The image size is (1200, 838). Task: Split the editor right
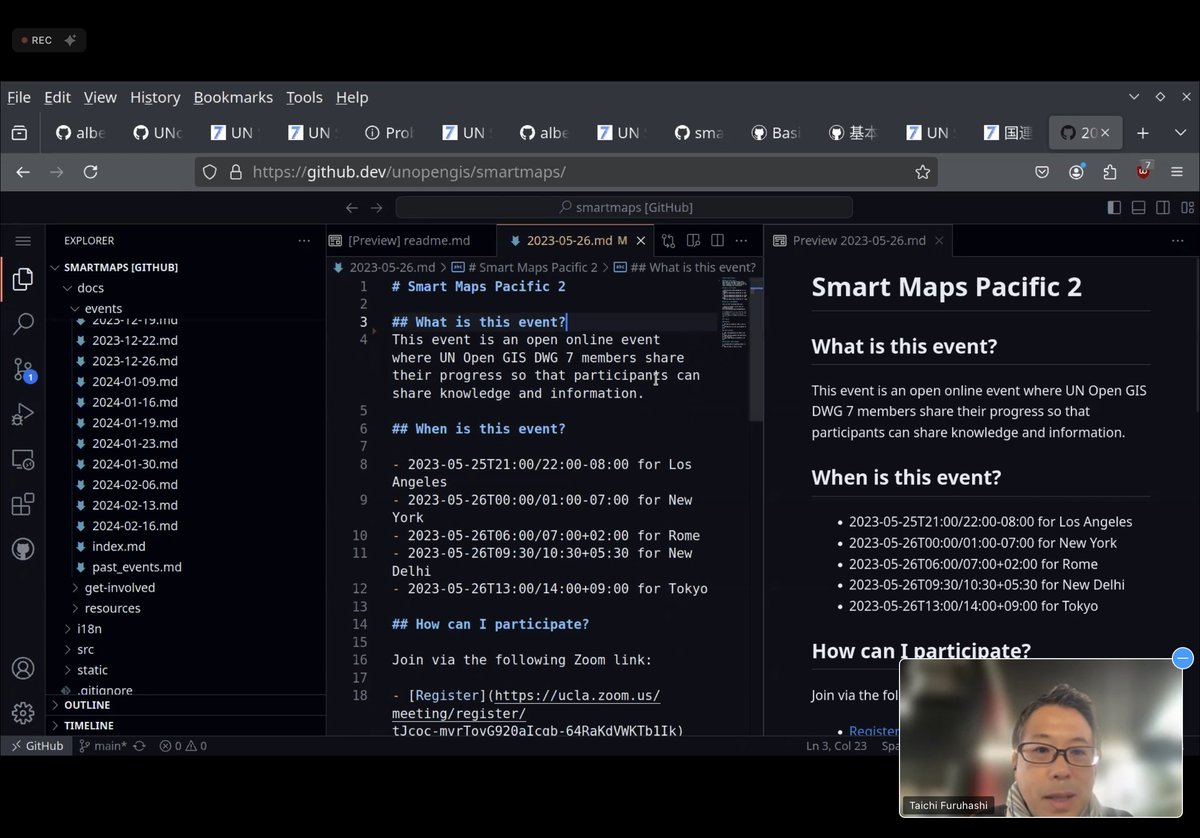717,241
